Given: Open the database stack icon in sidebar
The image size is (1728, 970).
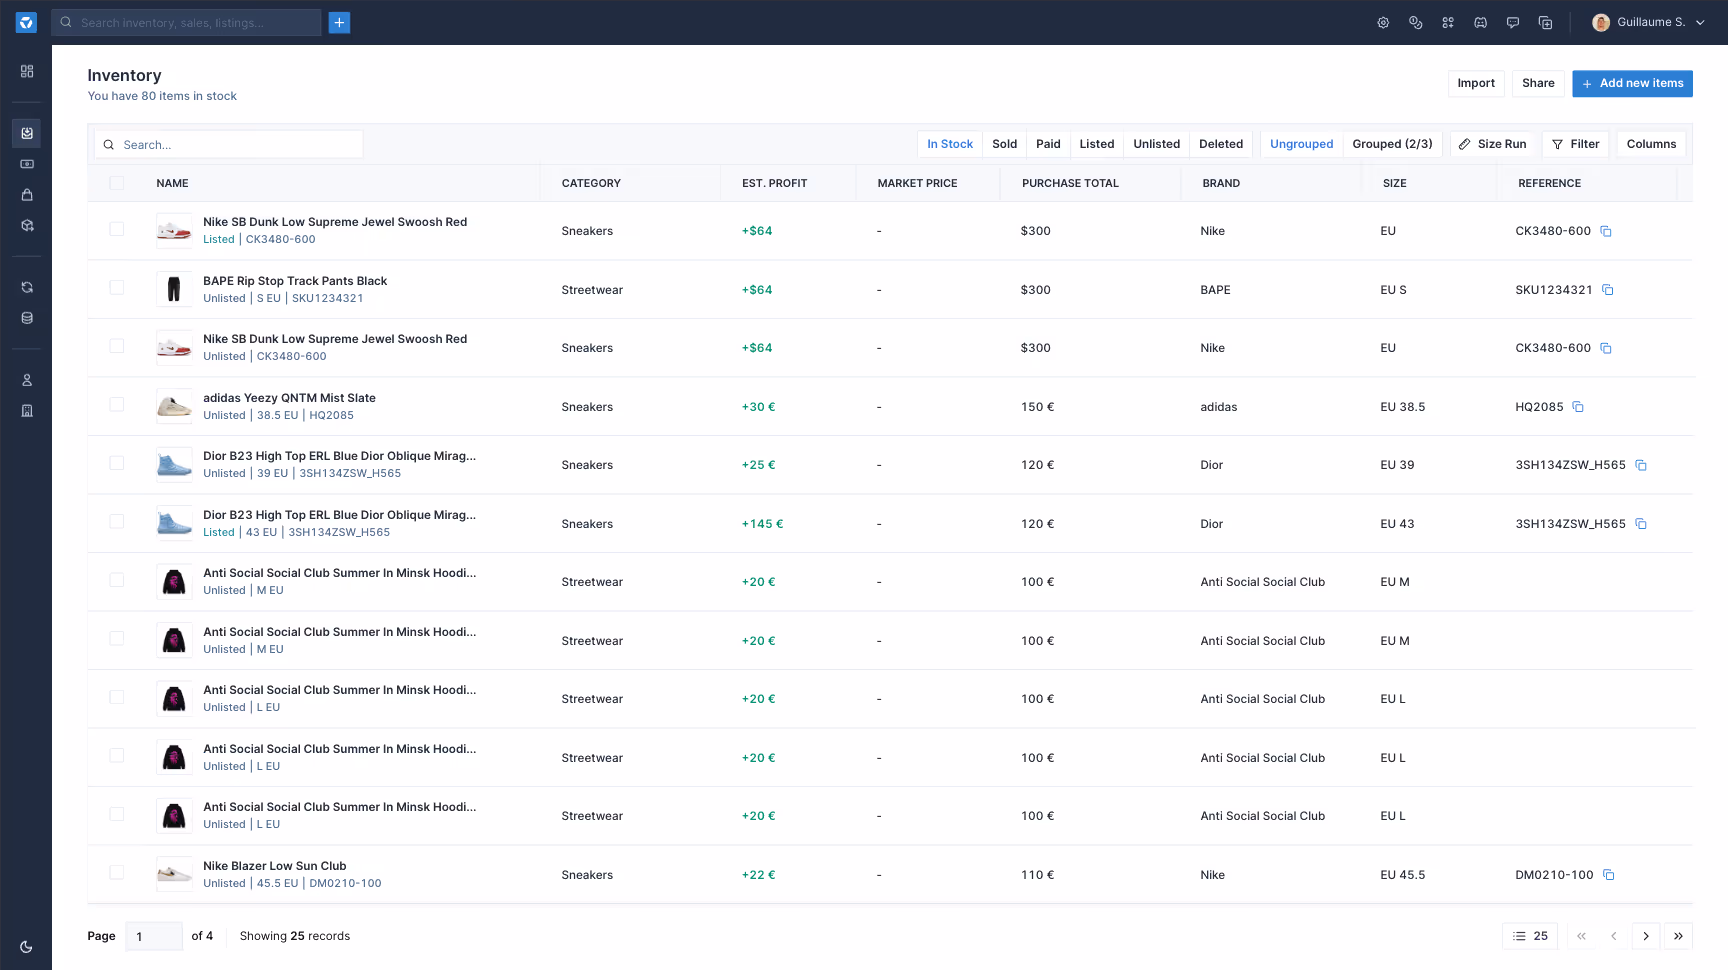Looking at the screenshot, I should [x=27, y=318].
